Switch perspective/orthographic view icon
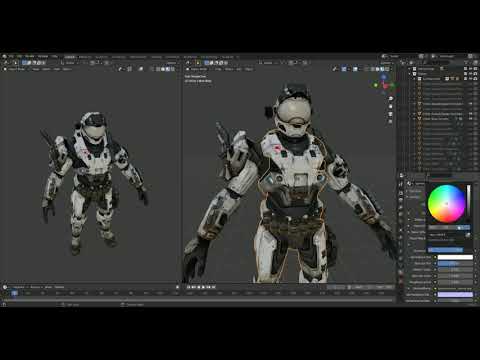The height and width of the screenshot is (360, 480). tap(391, 122)
